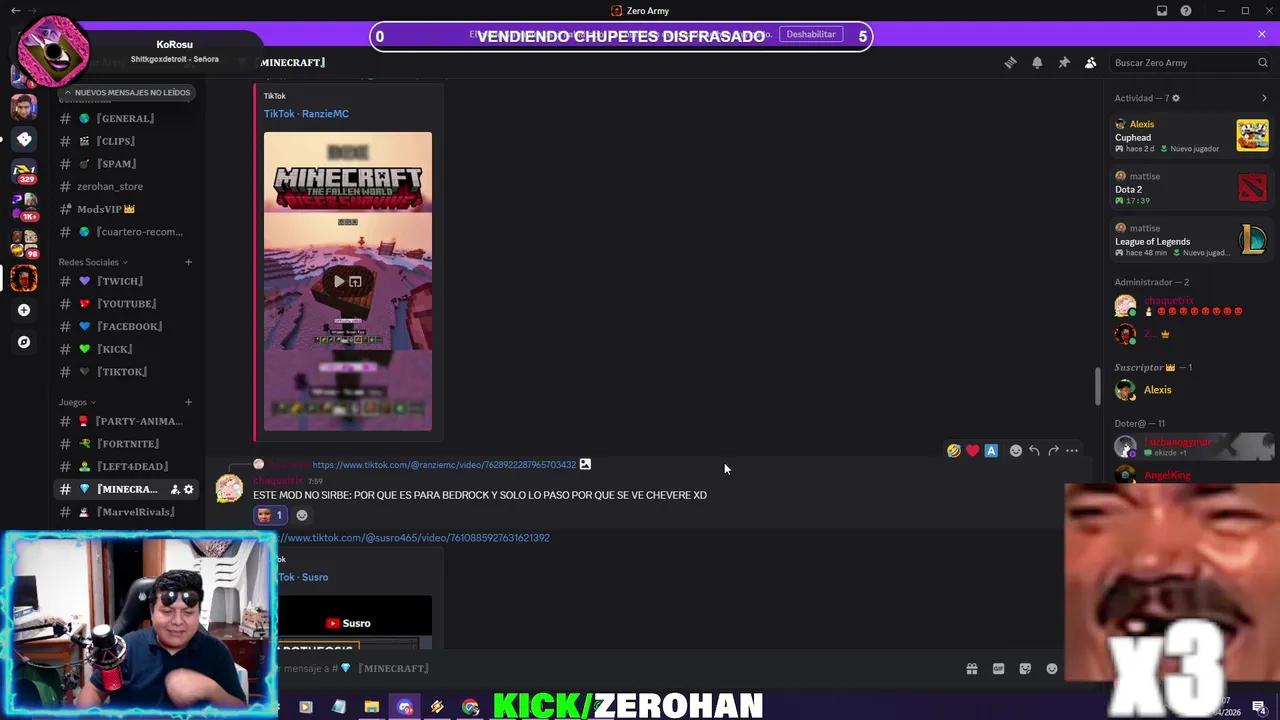
Task: Open Discord help icon in title bar
Action: 1186,11
